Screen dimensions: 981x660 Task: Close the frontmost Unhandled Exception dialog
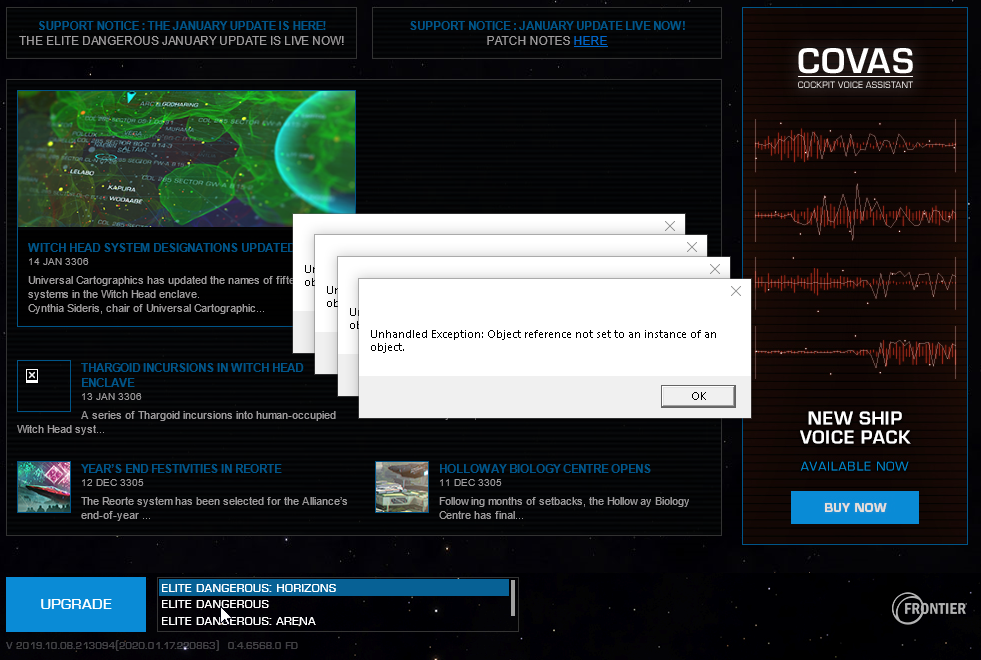(x=736, y=291)
